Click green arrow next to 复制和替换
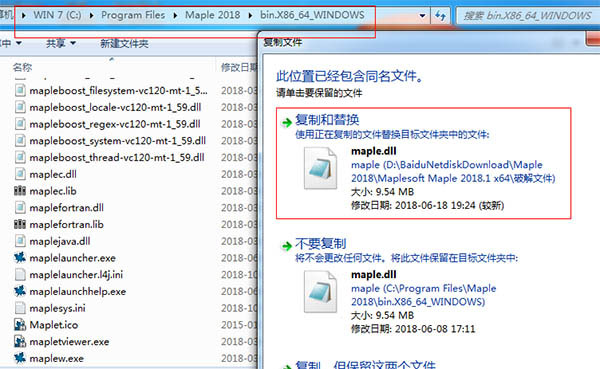 (286, 122)
